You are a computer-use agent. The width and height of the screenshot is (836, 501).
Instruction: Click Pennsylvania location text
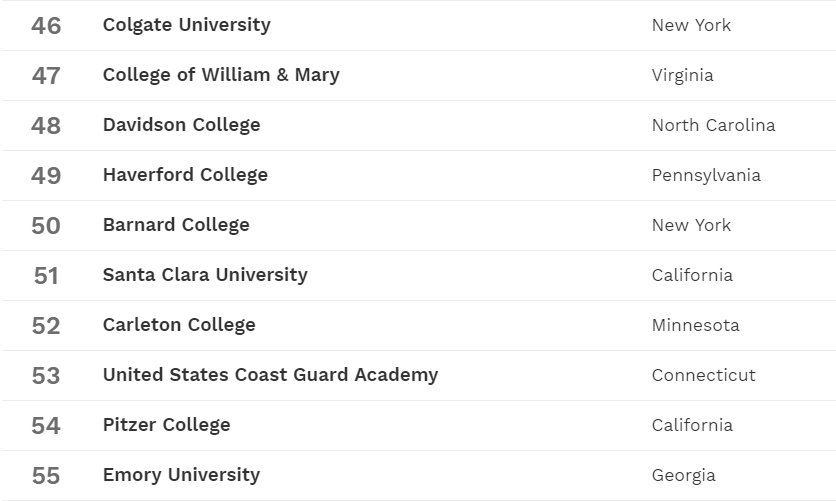pyautogui.click(x=706, y=175)
